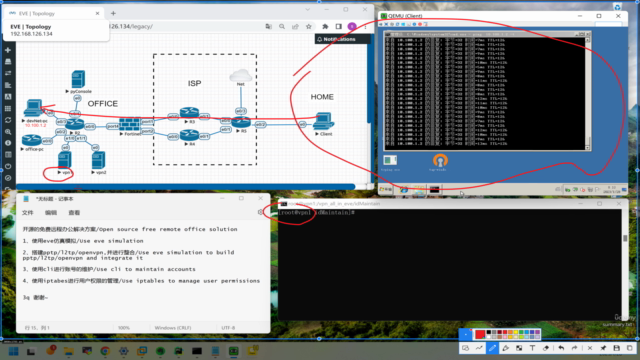Select the mosaic blur tool

519,348
